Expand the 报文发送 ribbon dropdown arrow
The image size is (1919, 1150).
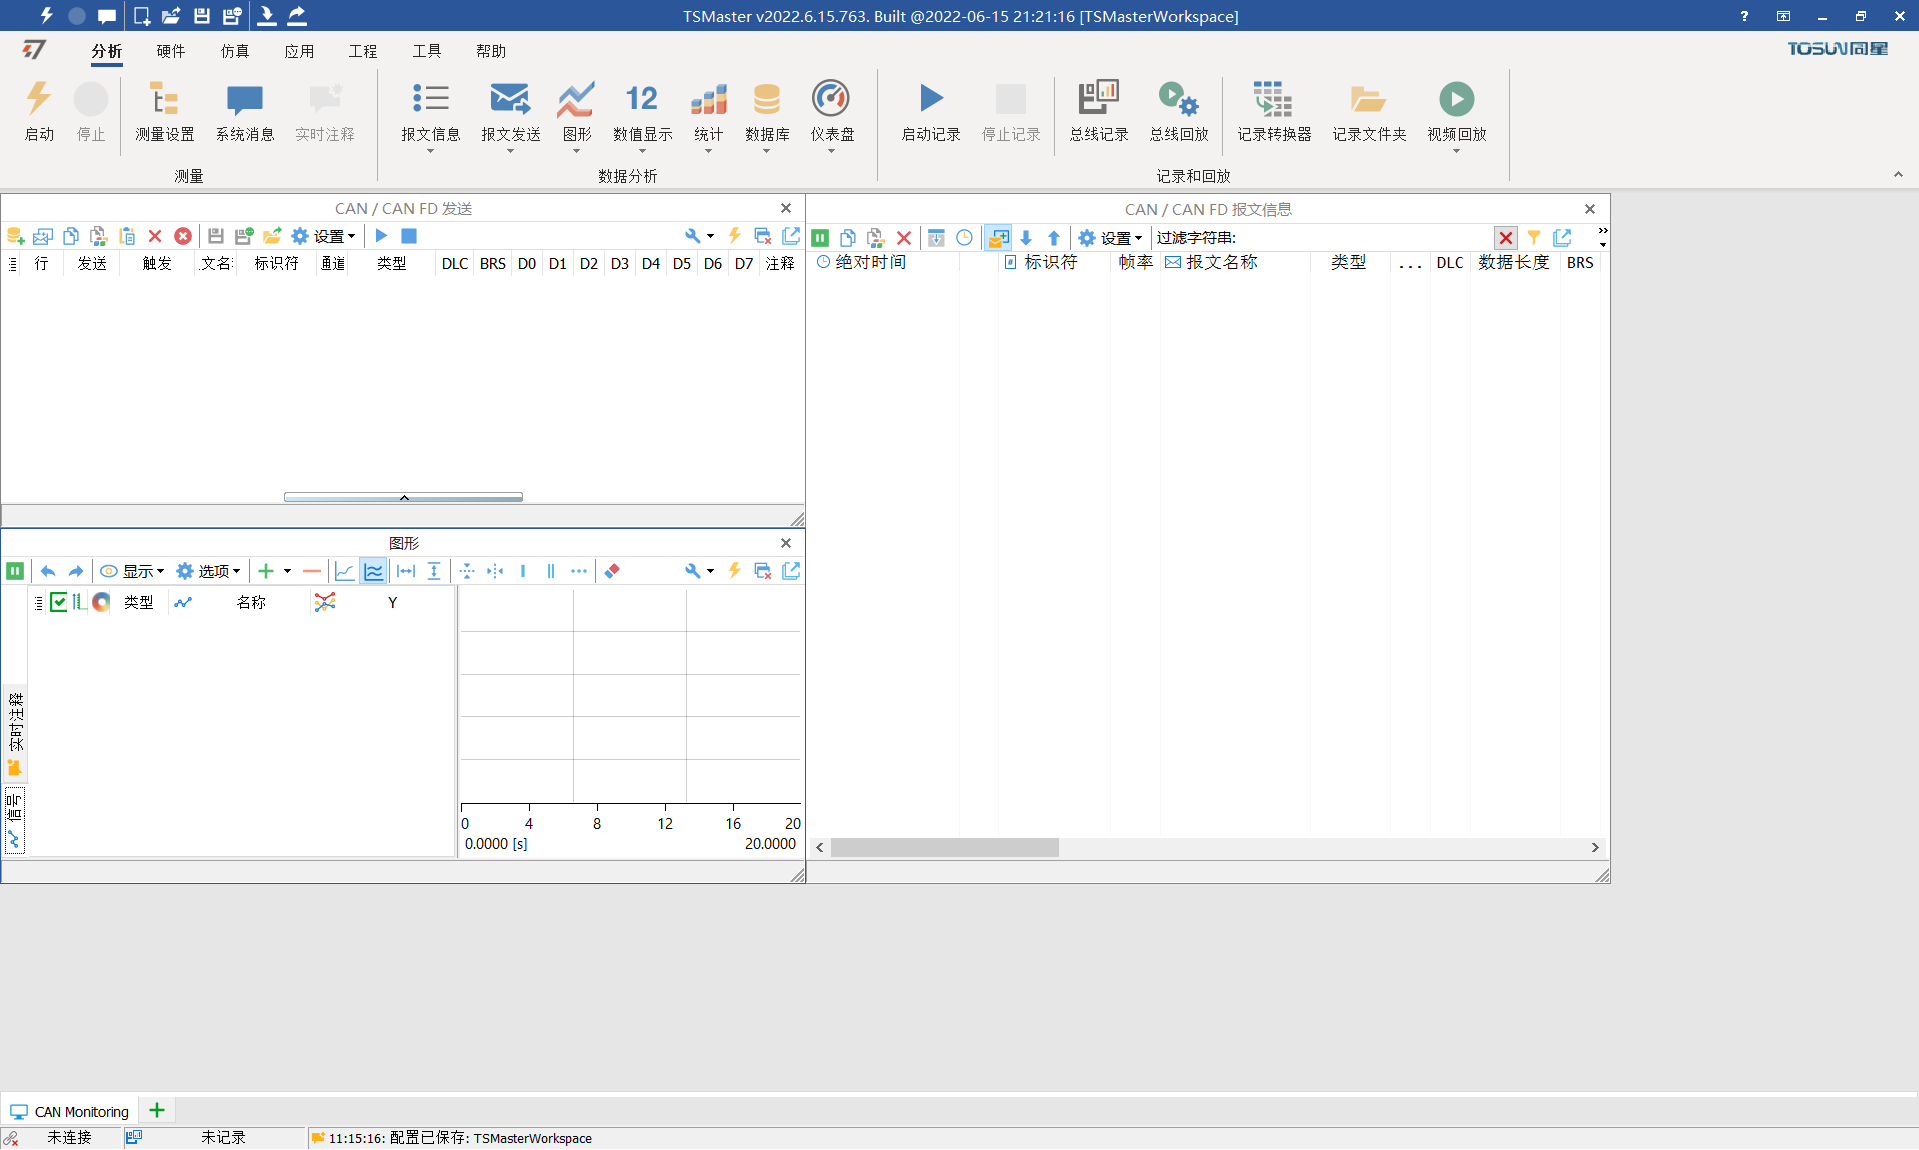(x=510, y=151)
